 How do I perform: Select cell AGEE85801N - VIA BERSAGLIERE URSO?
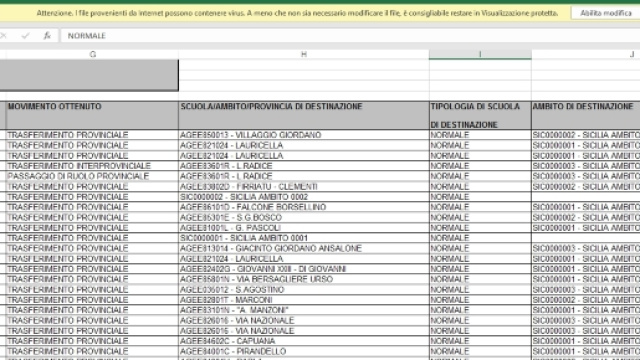tap(304, 279)
